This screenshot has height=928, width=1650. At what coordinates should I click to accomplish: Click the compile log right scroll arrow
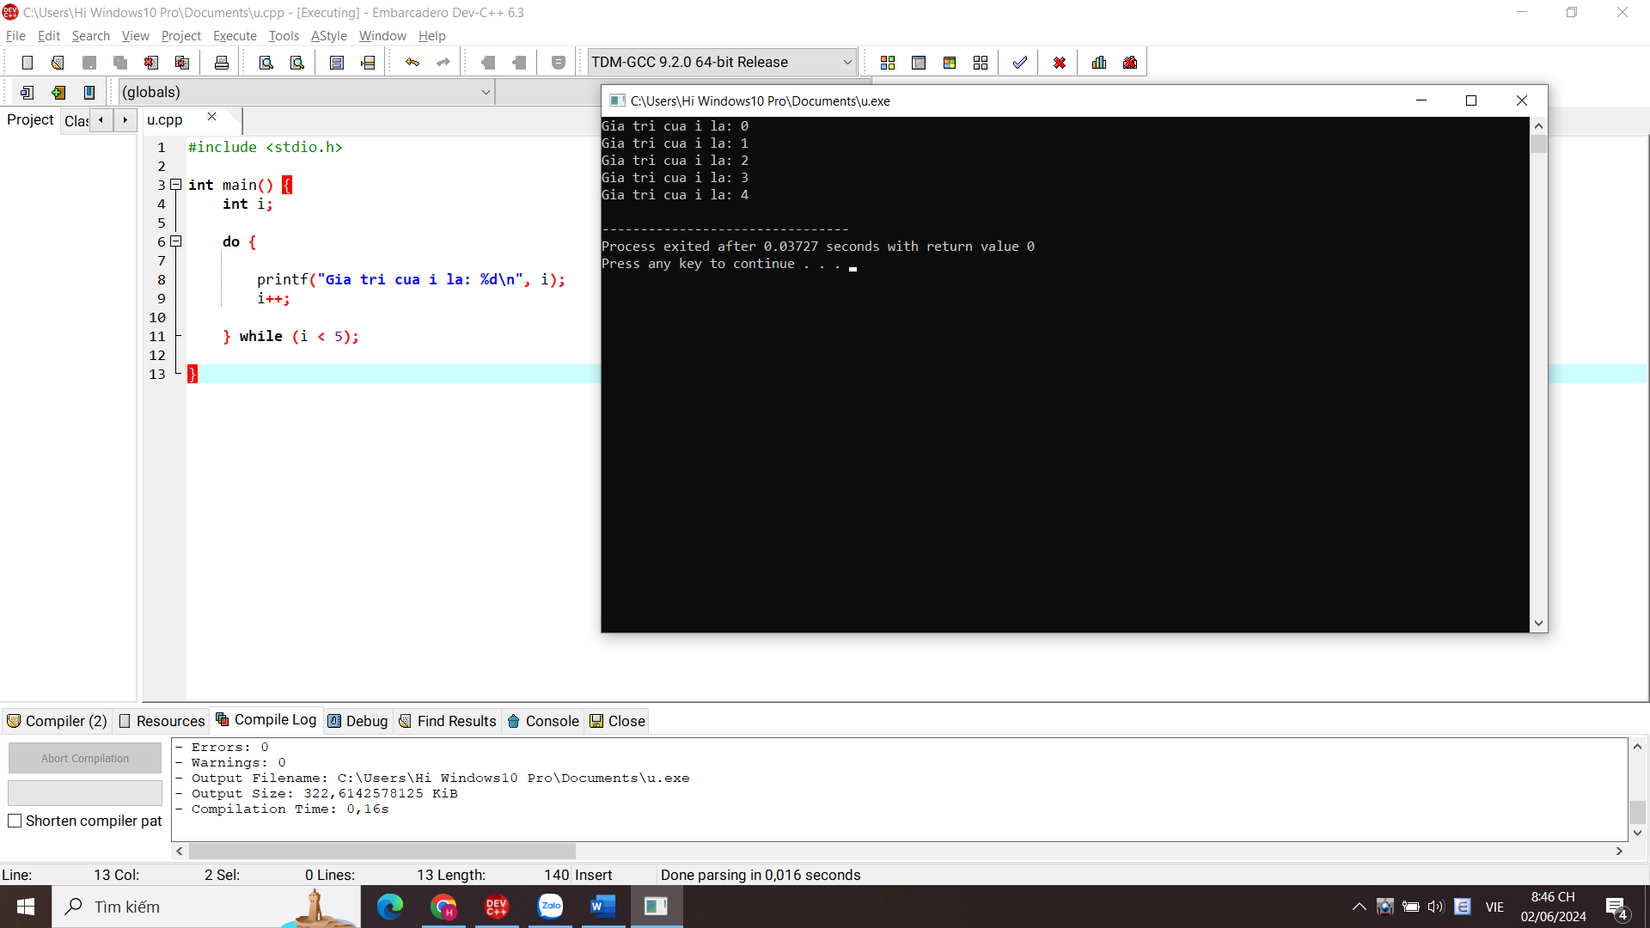click(1619, 851)
